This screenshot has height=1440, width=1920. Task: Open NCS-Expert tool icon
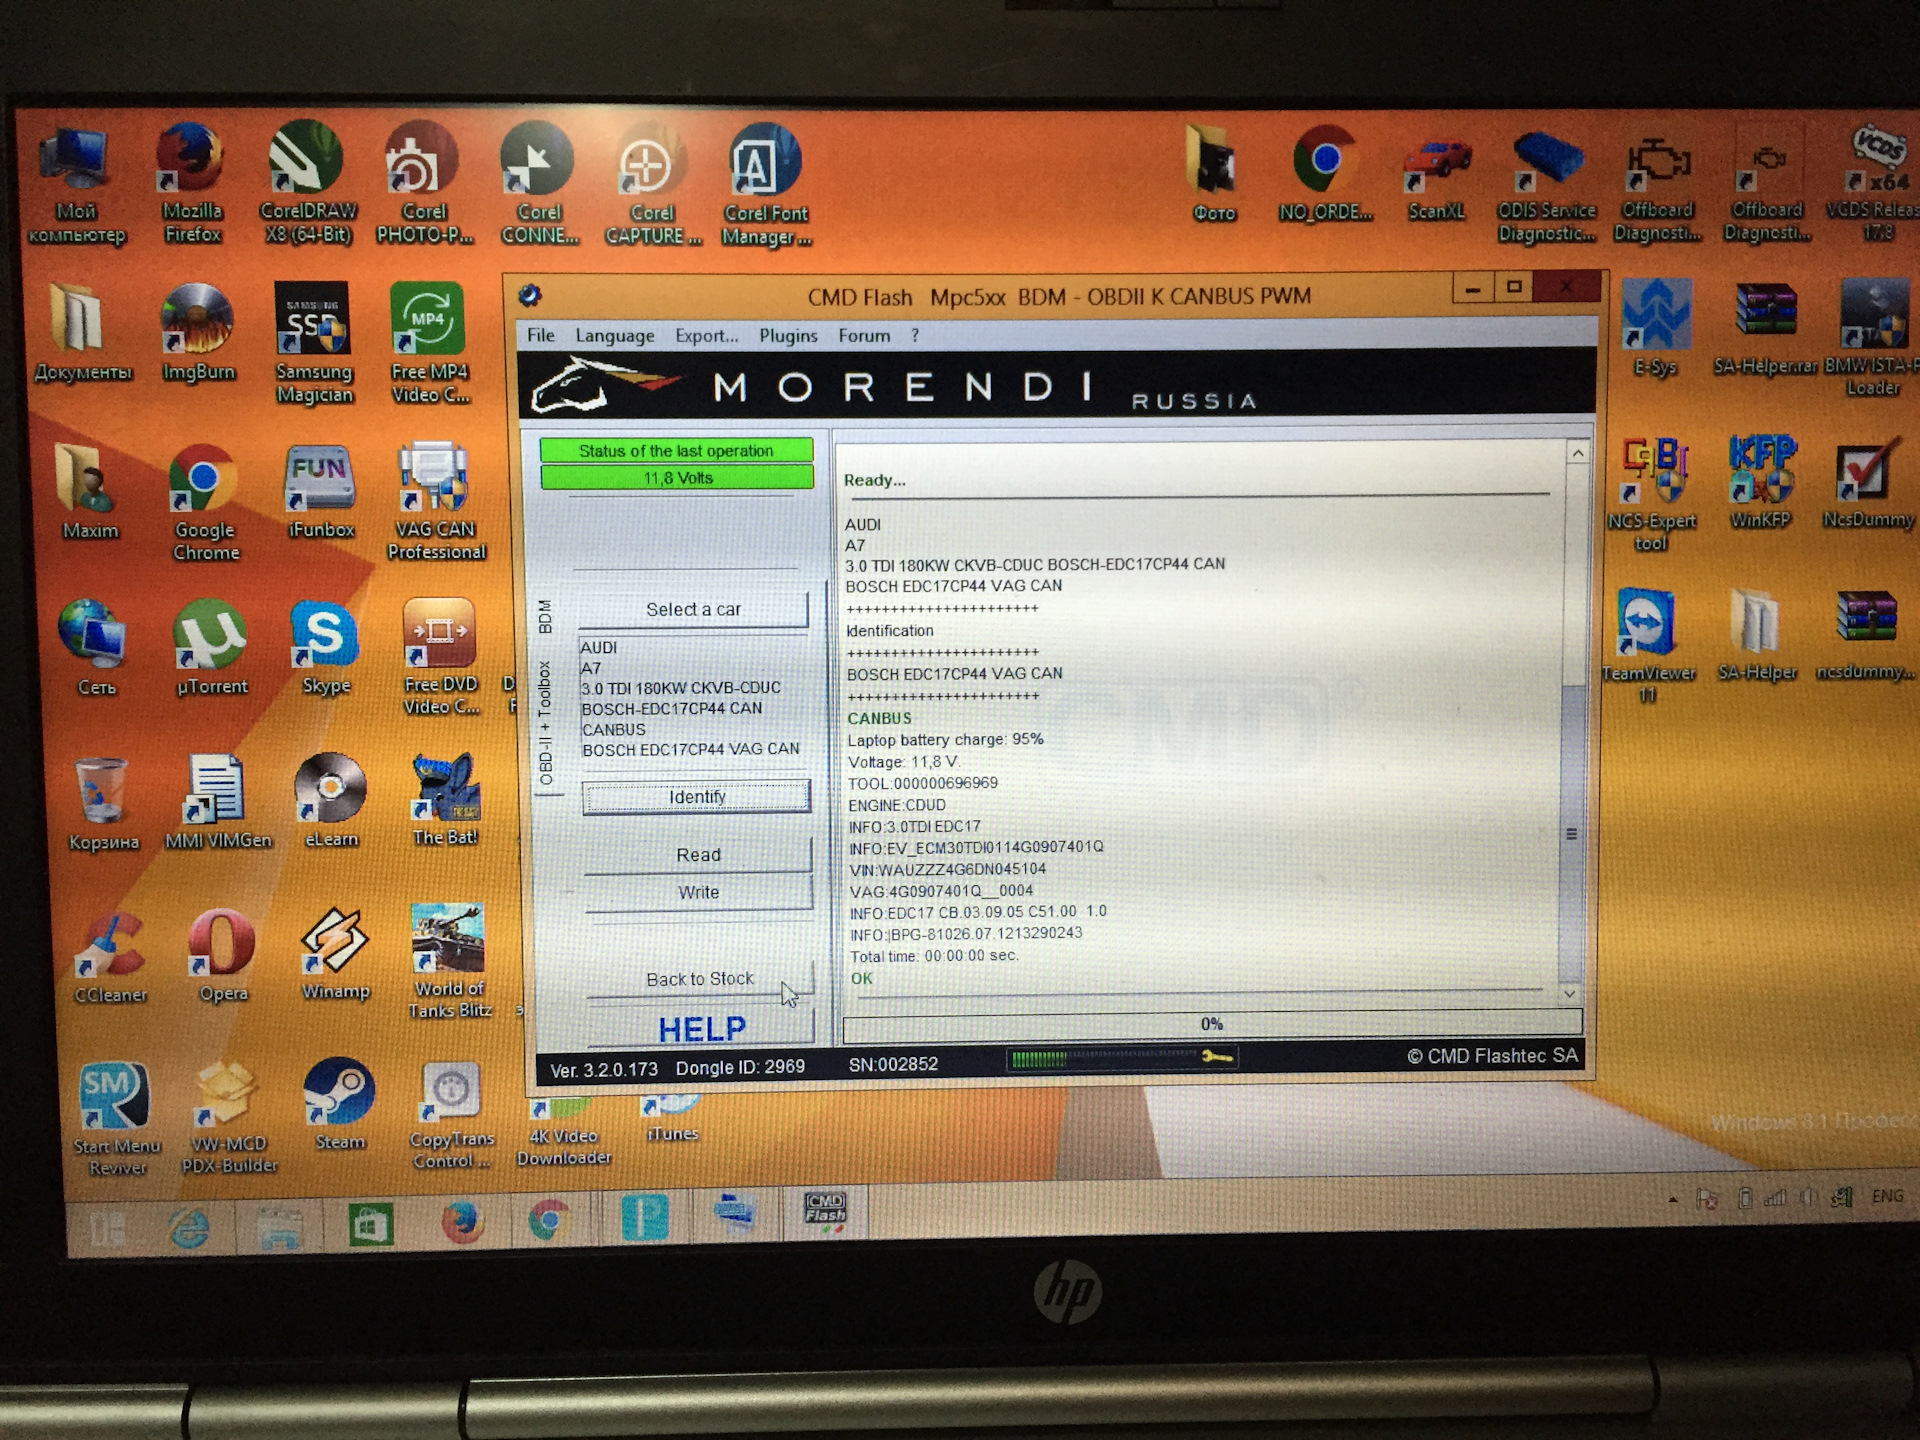coord(1652,495)
